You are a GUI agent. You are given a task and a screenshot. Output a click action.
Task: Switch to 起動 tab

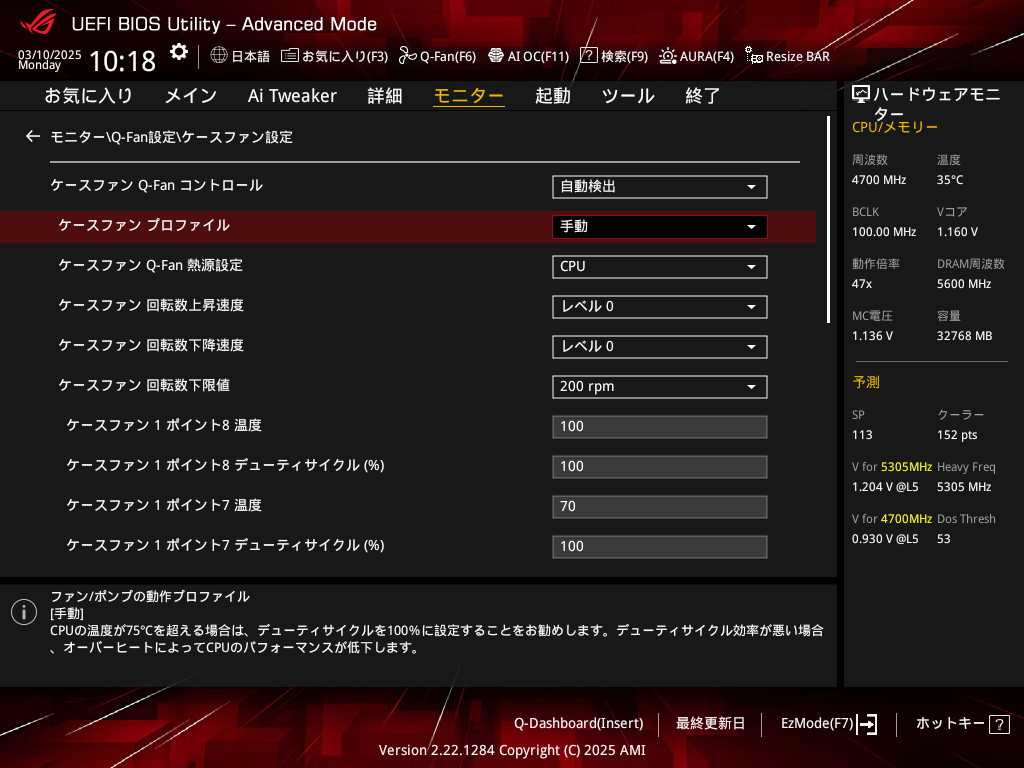552,96
